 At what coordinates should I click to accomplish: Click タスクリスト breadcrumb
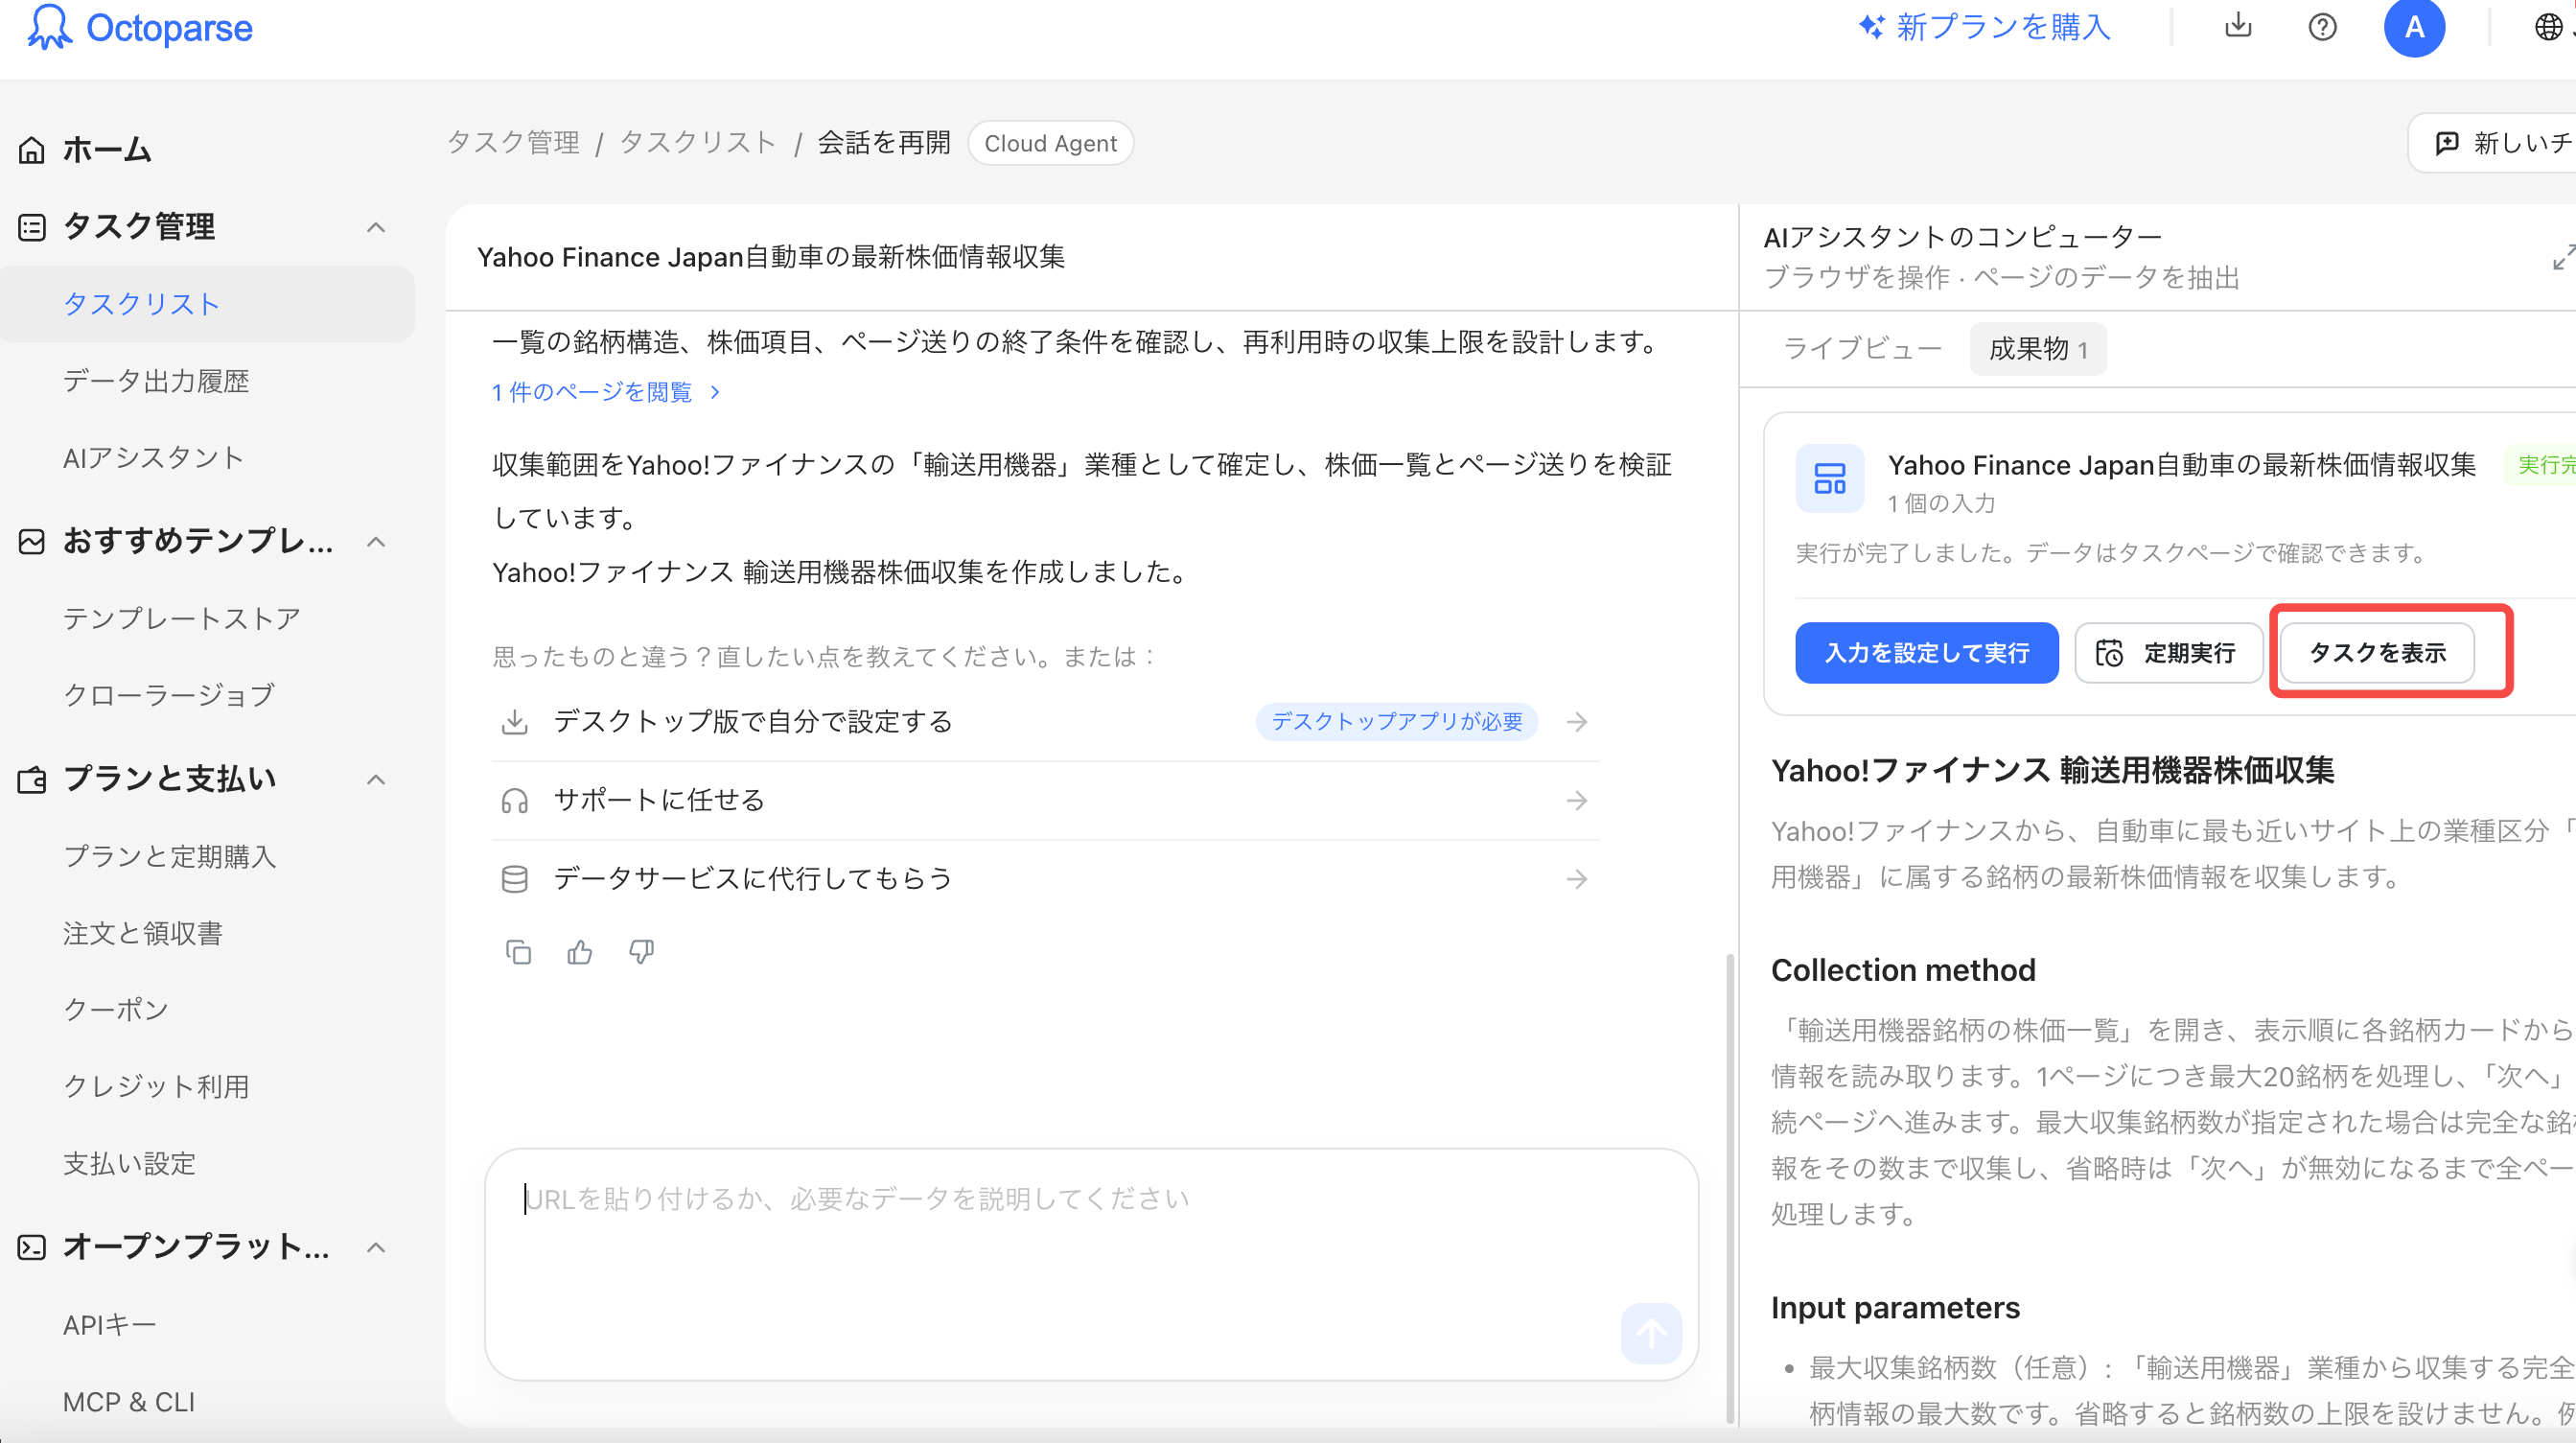pyautogui.click(x=698, y=143)
